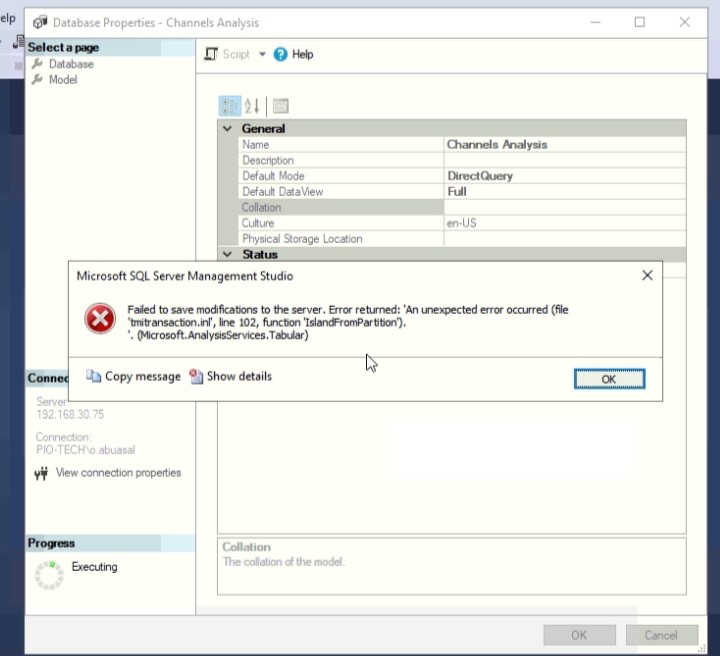Click the Help label in toolbar
720x656 pixels.
(x=303, y=54)
